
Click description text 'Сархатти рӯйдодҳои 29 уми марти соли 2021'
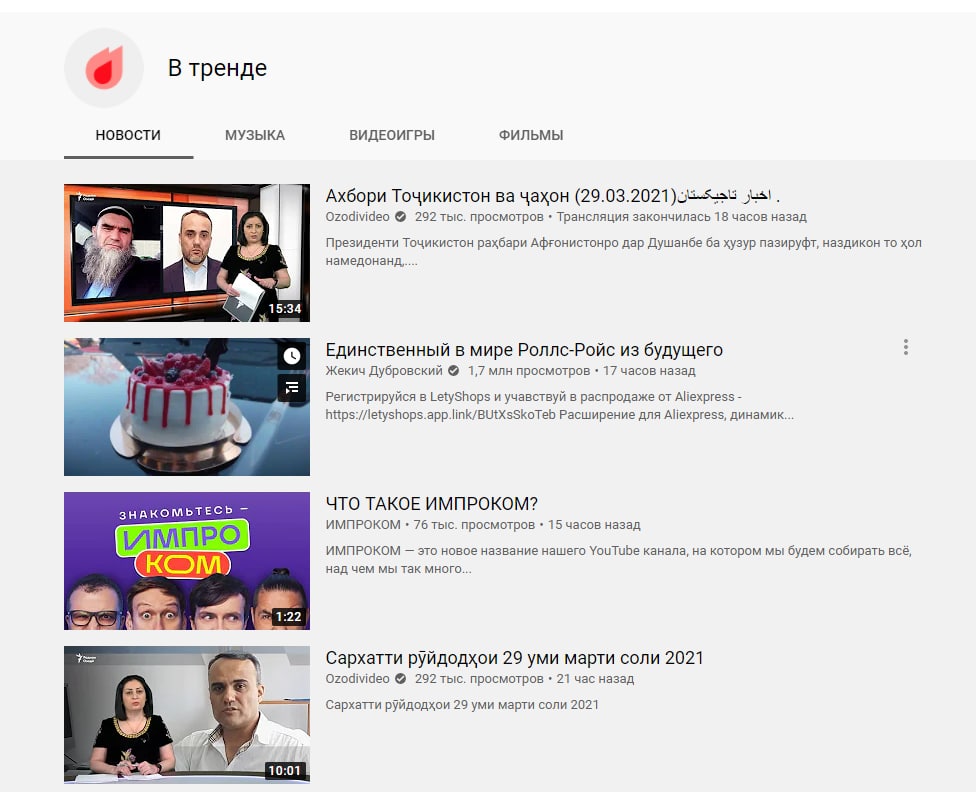(x=462, y=705)
